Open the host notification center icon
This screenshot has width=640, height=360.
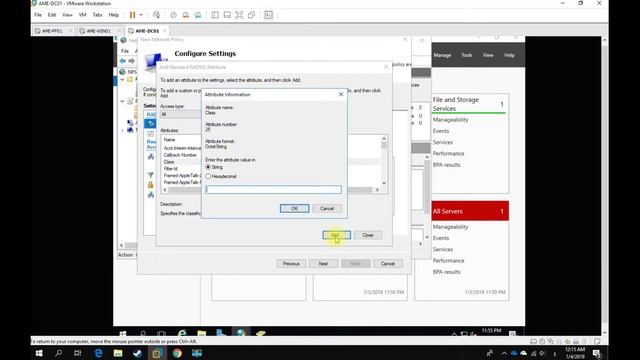click(x=597, y=353)
